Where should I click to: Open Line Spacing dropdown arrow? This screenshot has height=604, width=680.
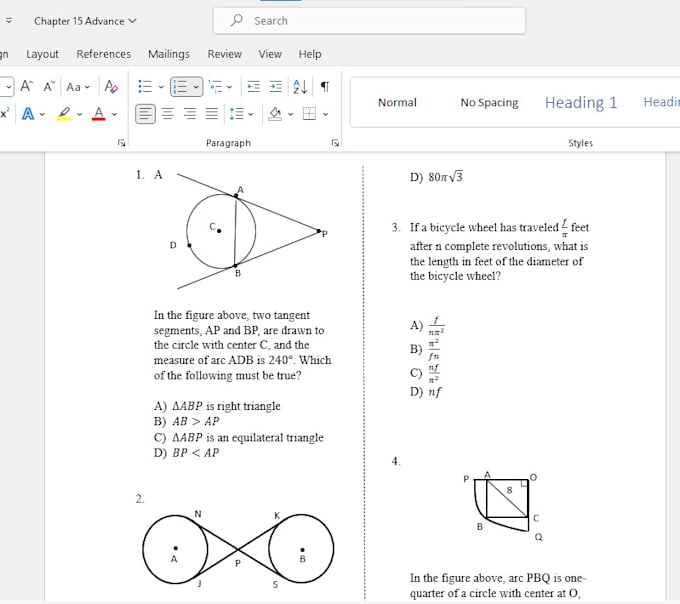[251, 114]
